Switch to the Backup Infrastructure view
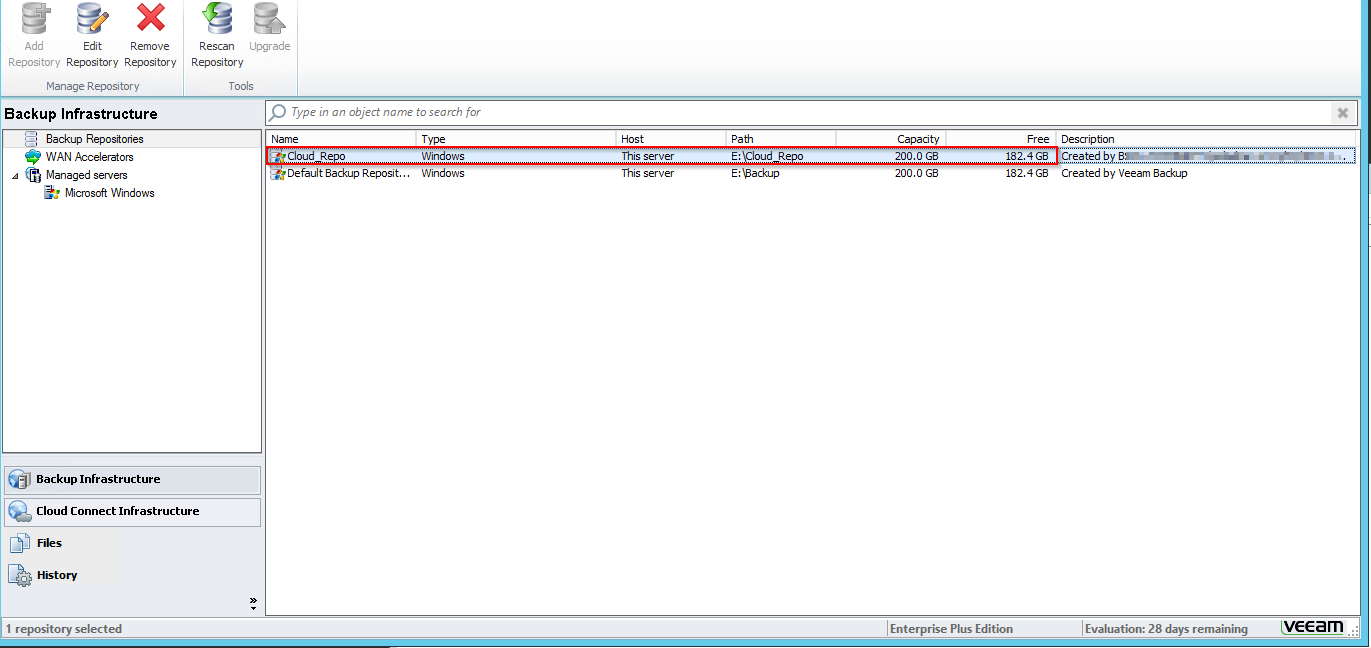This screenshot has height=648, width=1371. [132, 480]
